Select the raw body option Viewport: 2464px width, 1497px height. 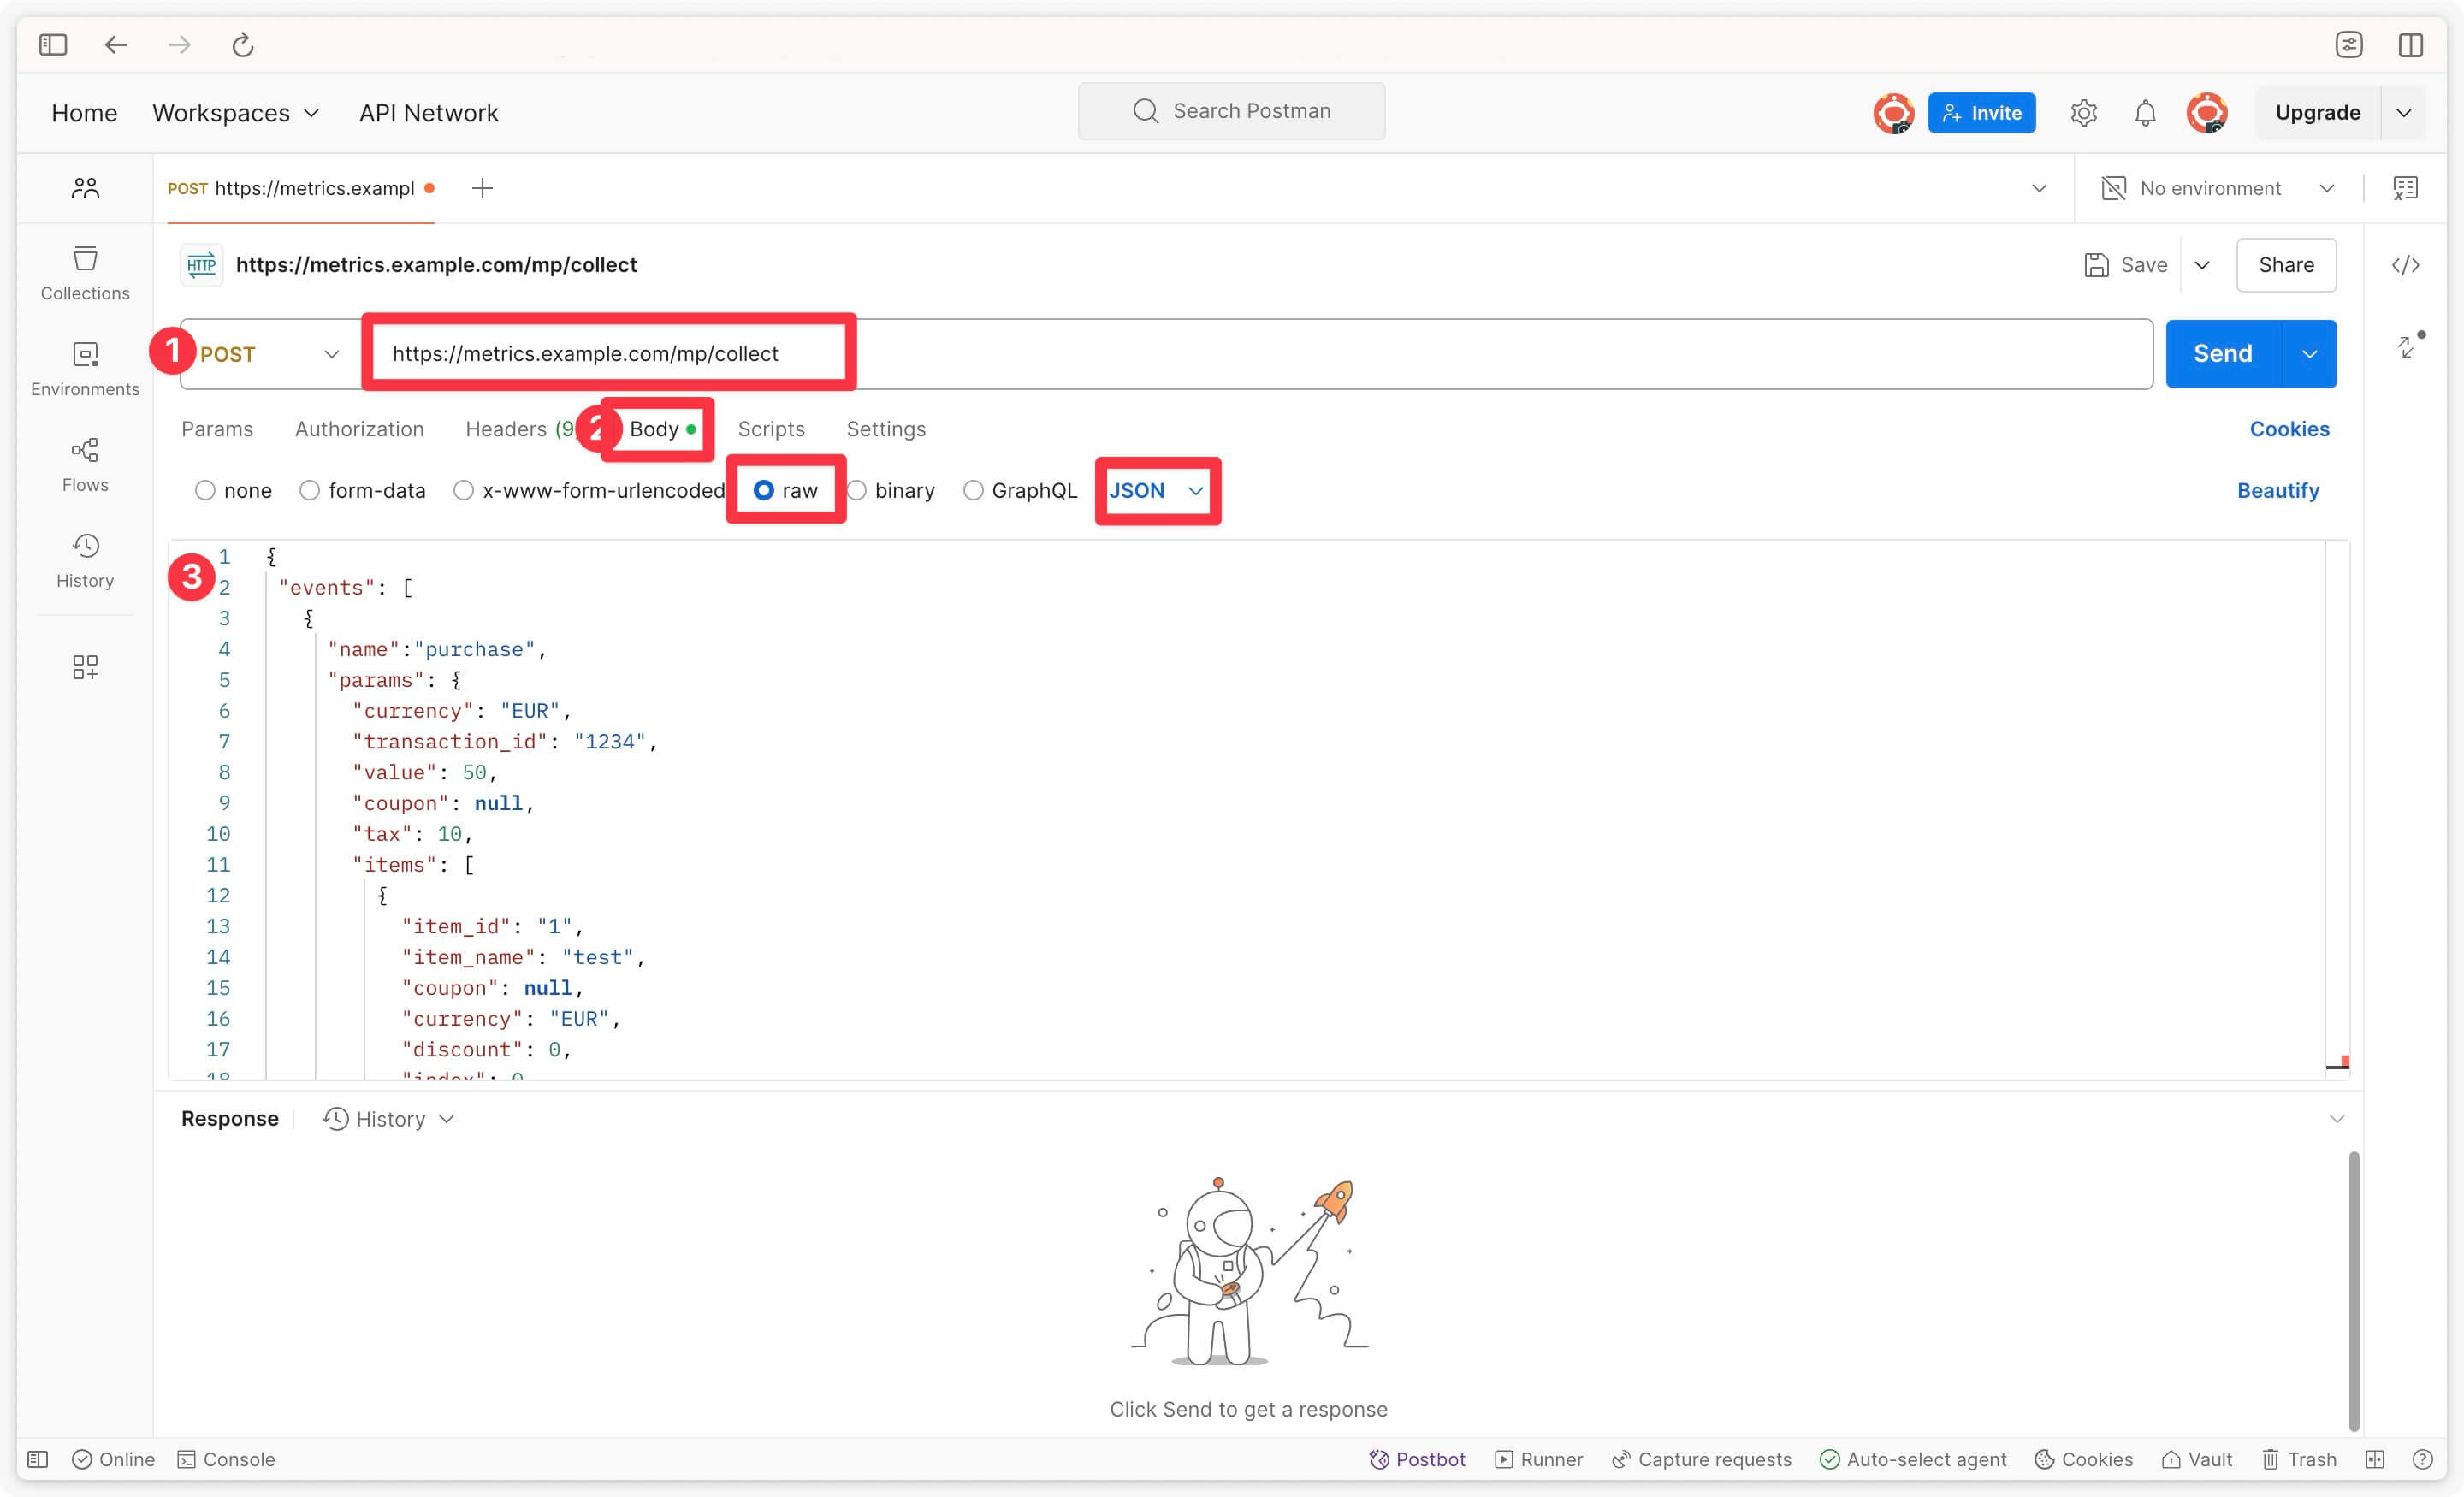point(763,490)
